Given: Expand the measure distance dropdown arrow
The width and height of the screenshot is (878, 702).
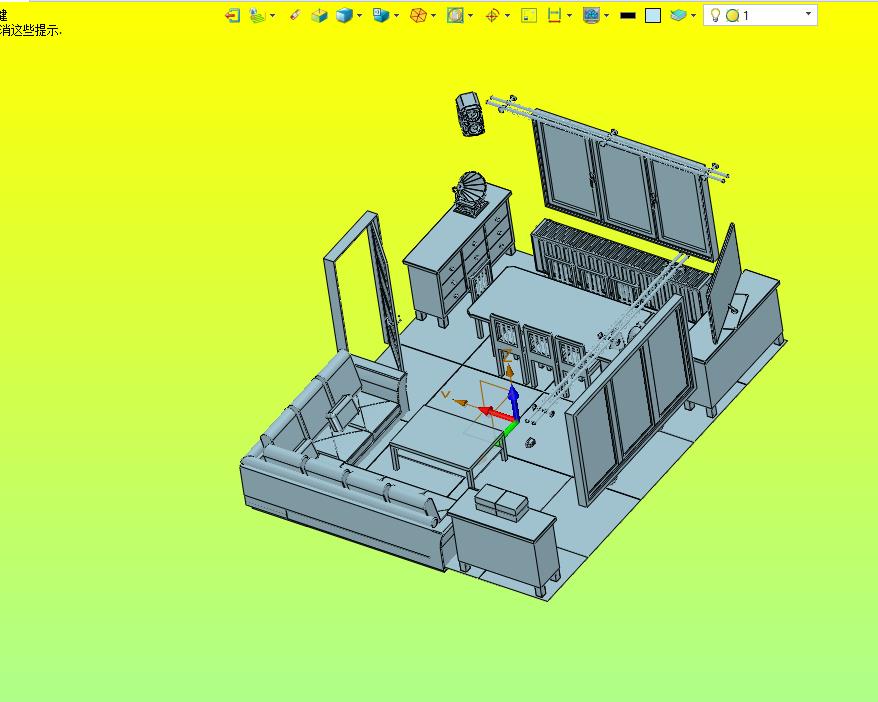Looking at the screenshot, I should pos(569,16).
